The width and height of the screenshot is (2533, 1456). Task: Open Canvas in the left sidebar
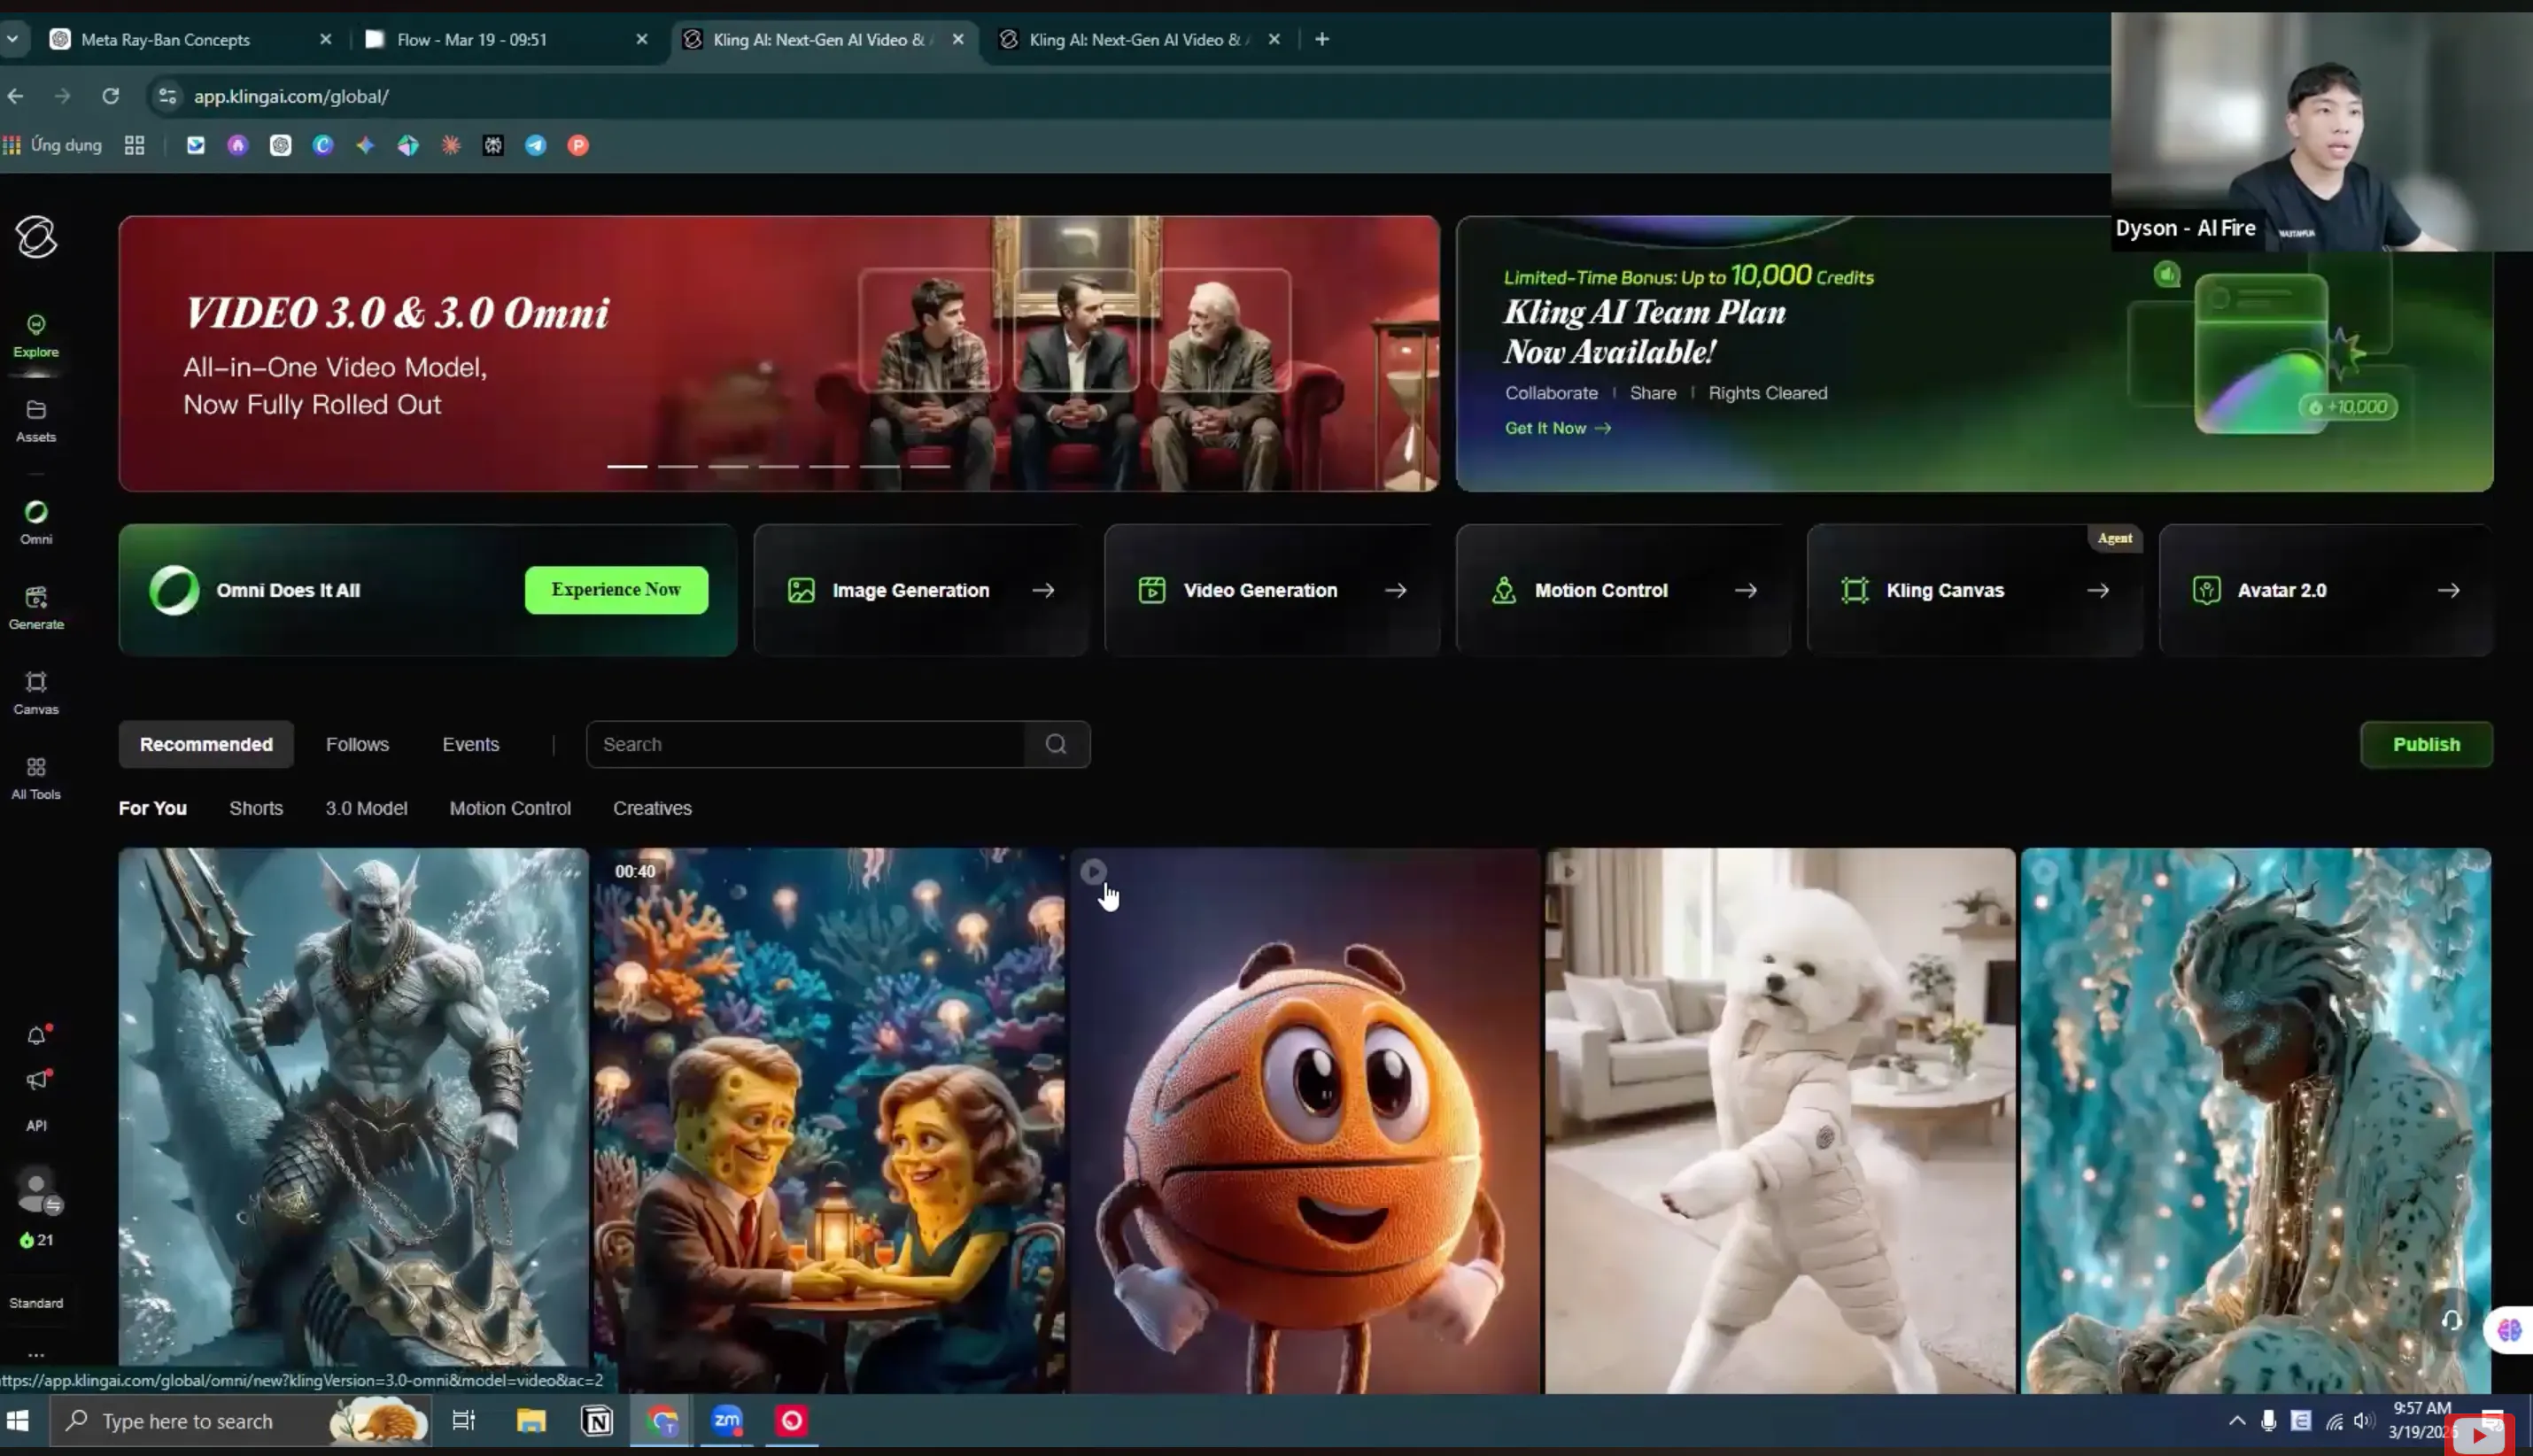coord(36,693)
